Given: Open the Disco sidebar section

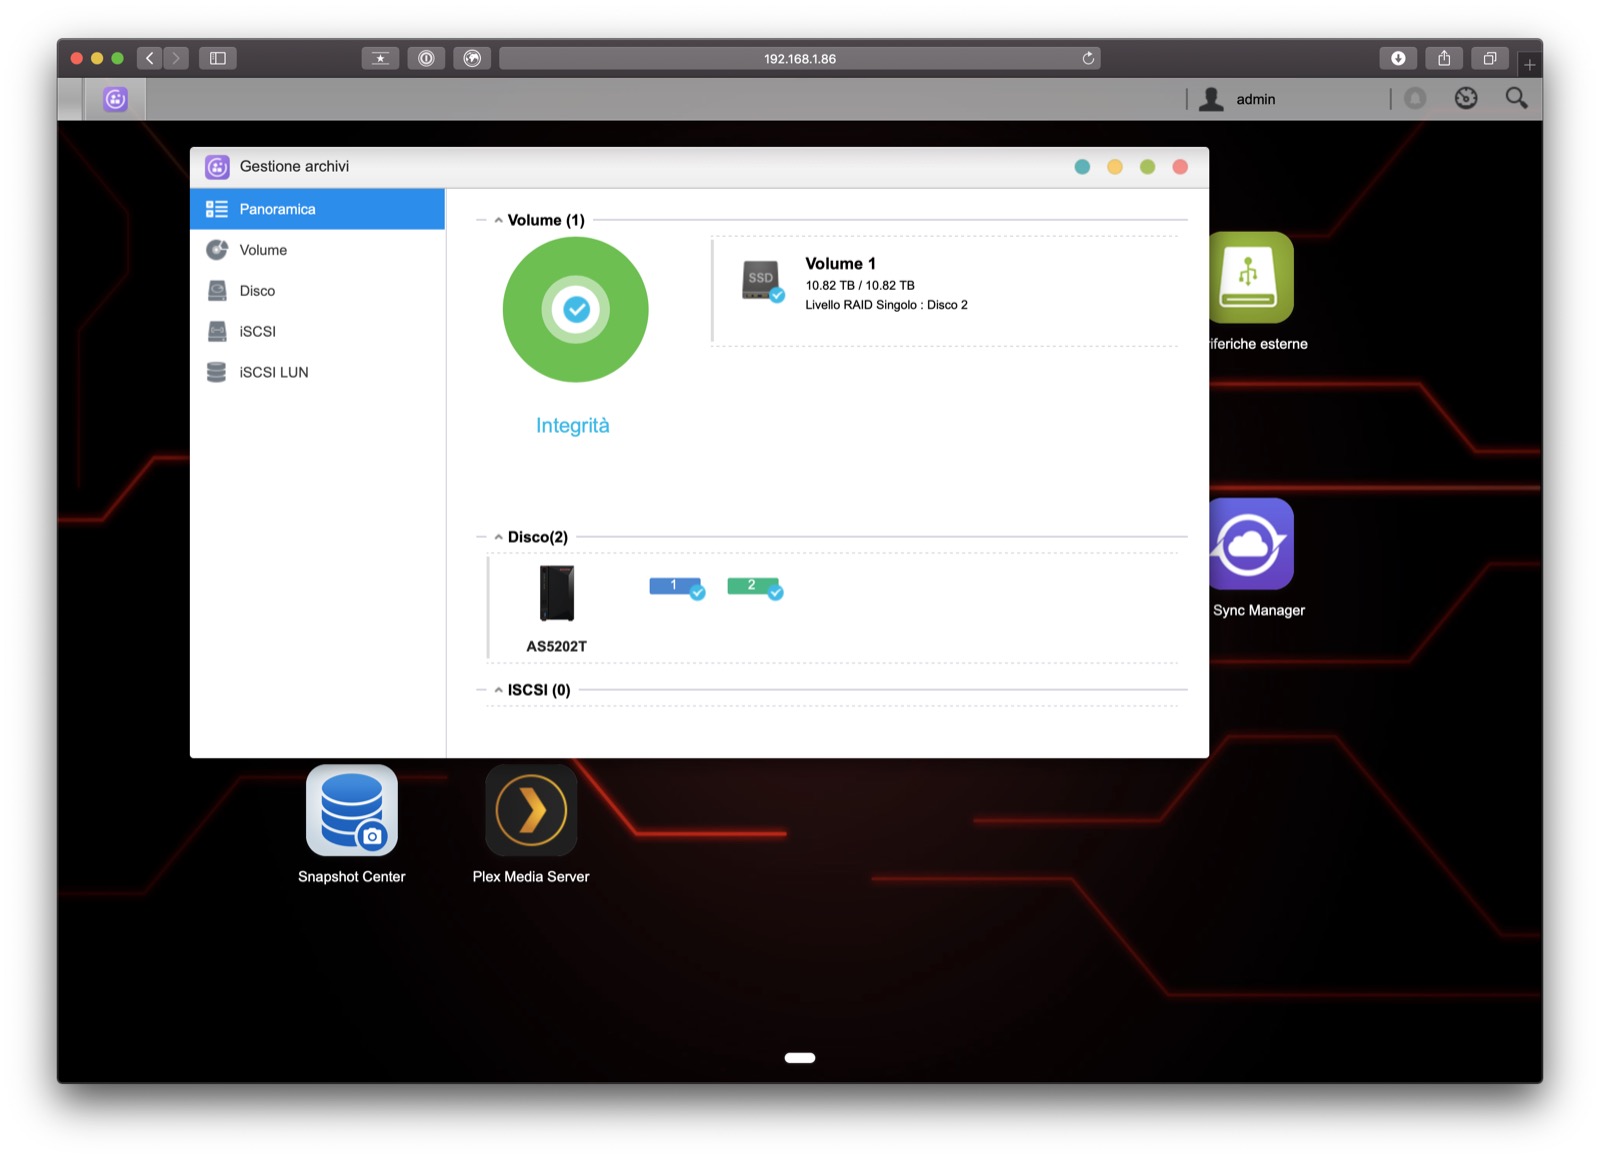Looking at the screenshot, I should 317,291.
